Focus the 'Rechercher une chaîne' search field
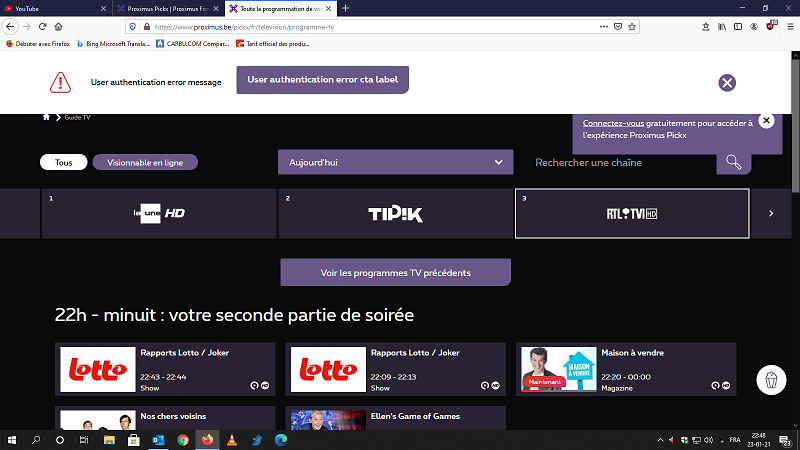This screenshot has height=450, width=800. 621,162
